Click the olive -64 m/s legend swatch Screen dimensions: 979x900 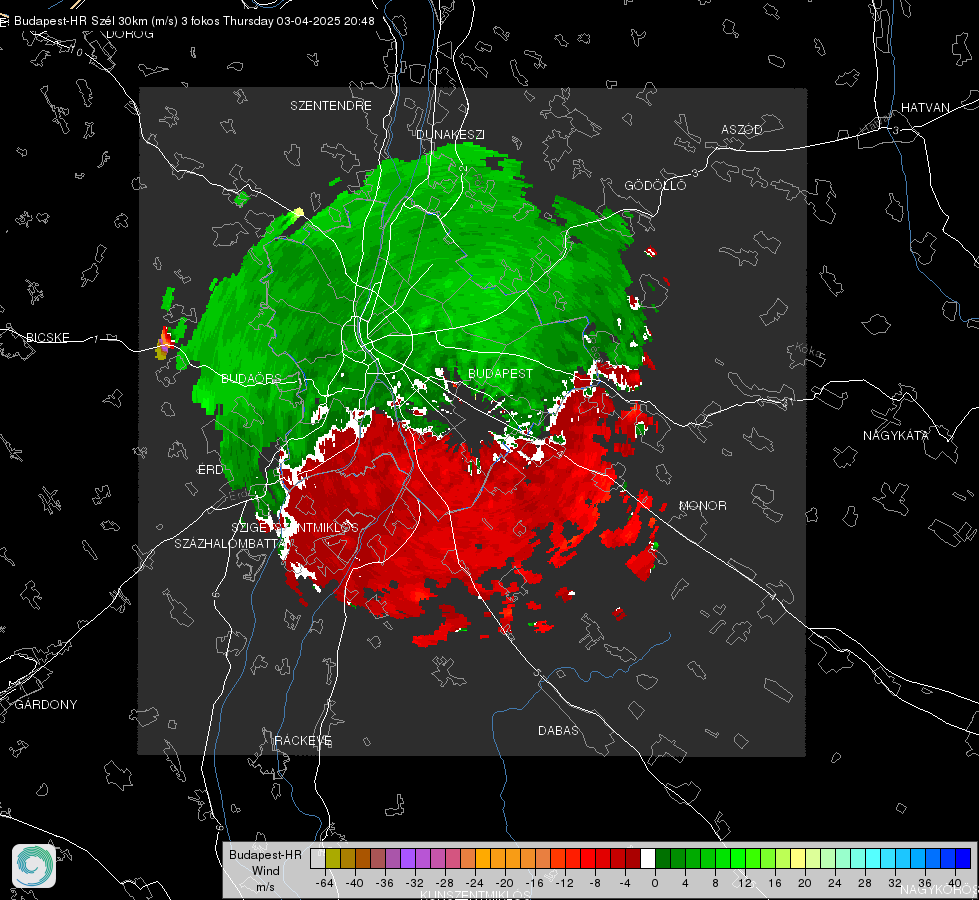pos(332,858)
